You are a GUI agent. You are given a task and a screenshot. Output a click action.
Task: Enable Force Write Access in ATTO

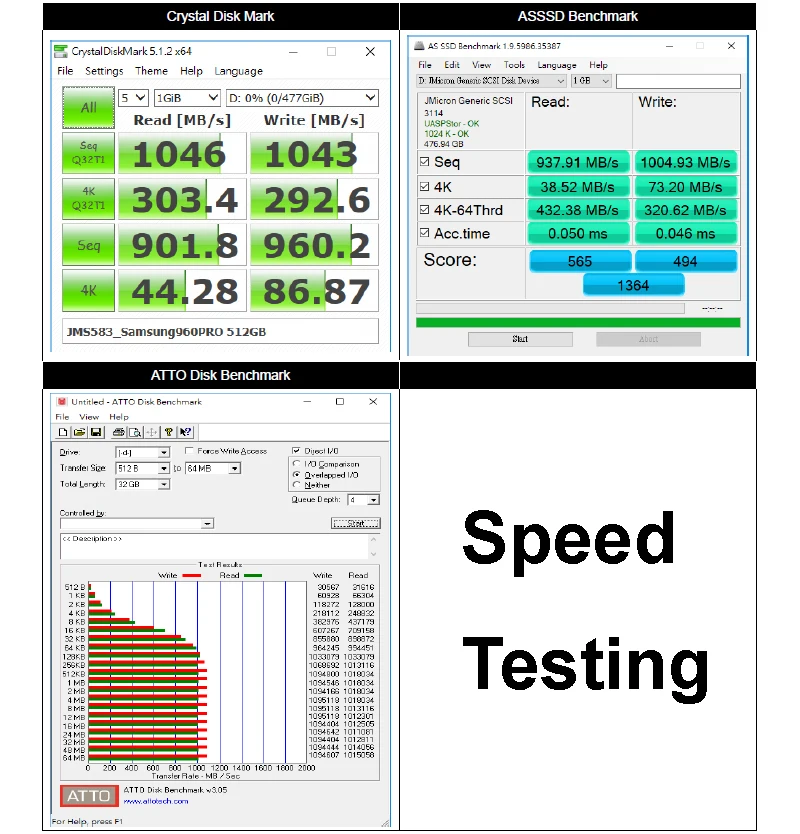coord(189,451)
